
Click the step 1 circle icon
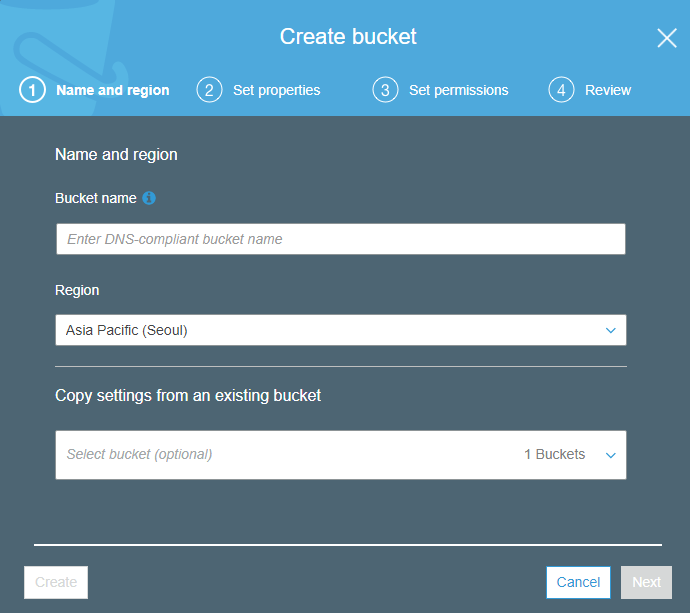click(x=32, y=90)
